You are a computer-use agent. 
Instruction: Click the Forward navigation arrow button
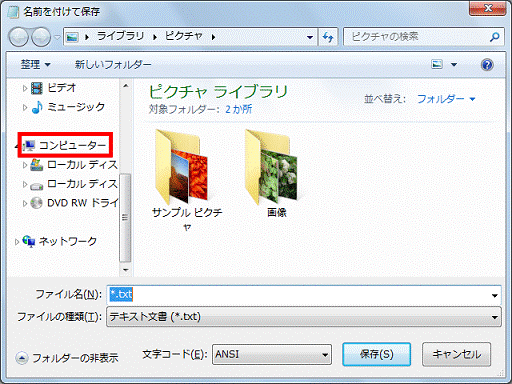pyautogui.click(x=41, y=37)
